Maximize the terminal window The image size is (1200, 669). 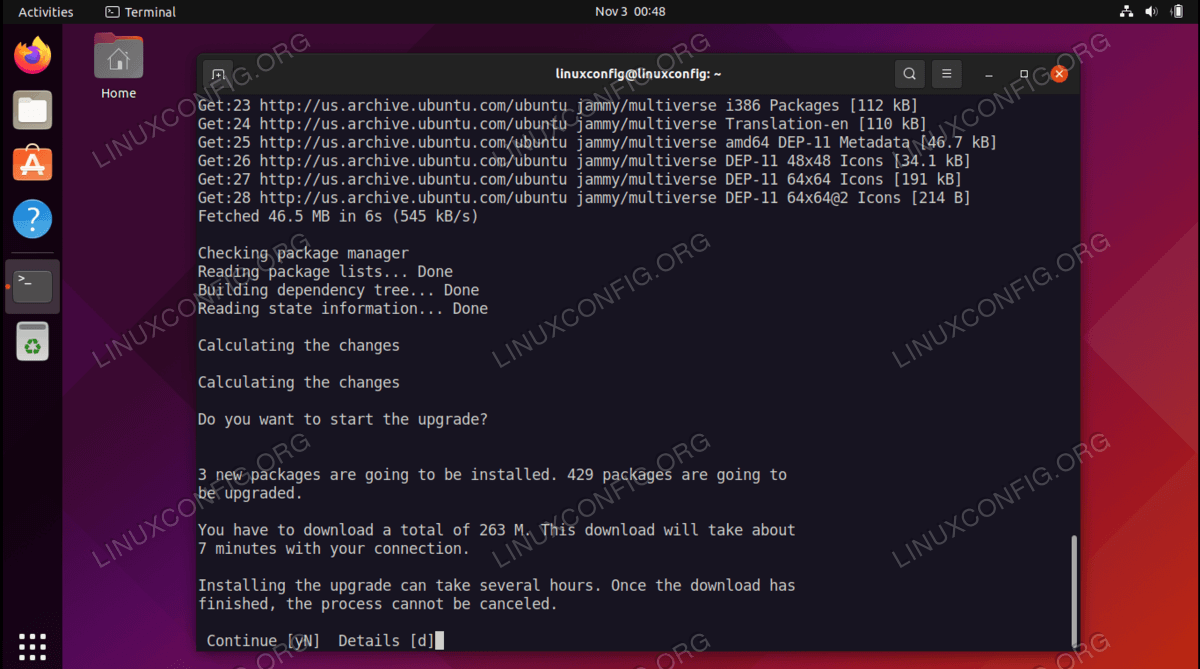pos(1024,74)
